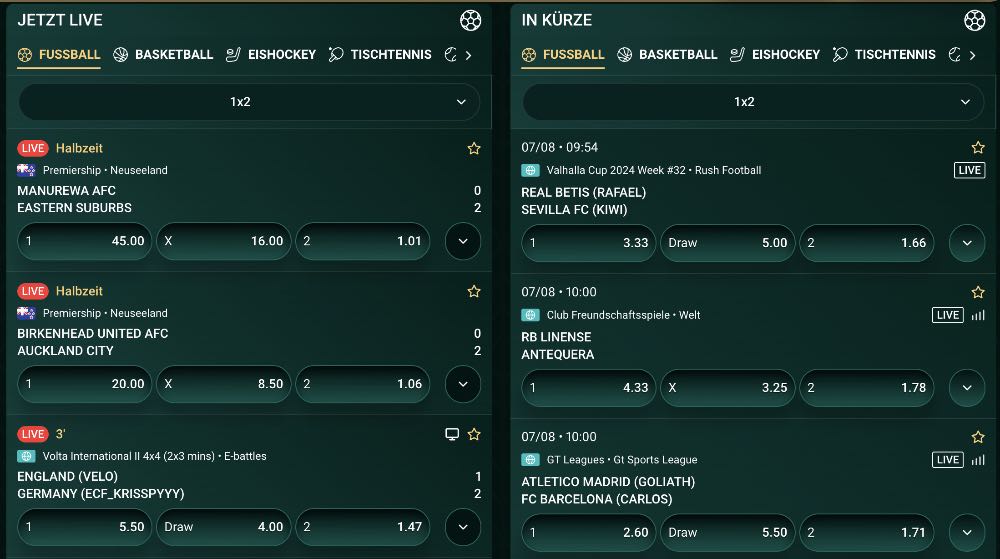Open live stream icon for England vs Germany

tap(452, 434)
